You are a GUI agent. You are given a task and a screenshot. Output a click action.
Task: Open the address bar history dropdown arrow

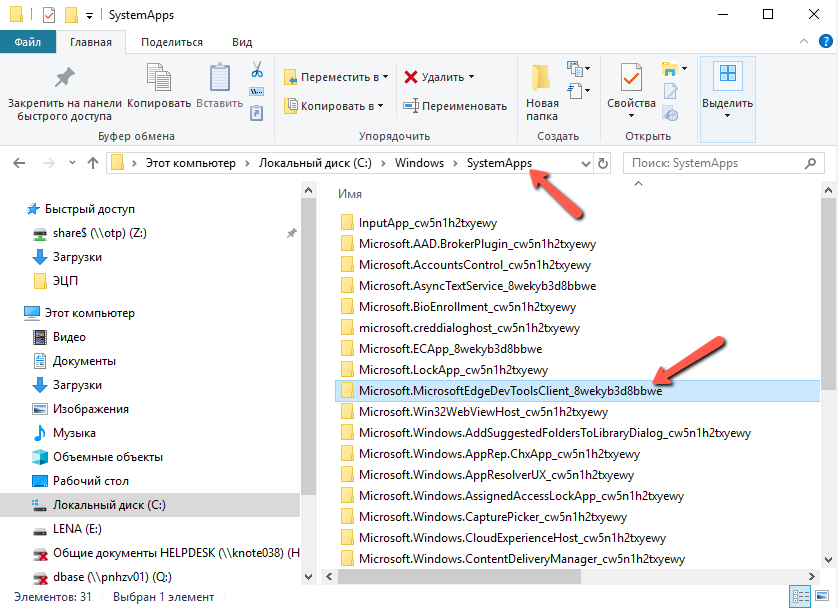pyautogui.click(x=585, y=163)
